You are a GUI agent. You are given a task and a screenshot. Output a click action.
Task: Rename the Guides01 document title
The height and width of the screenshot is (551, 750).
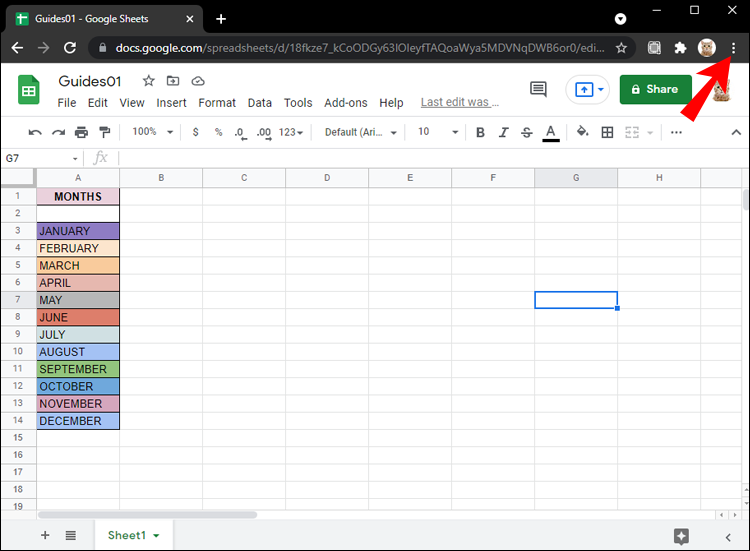click(x=90, y=81)
